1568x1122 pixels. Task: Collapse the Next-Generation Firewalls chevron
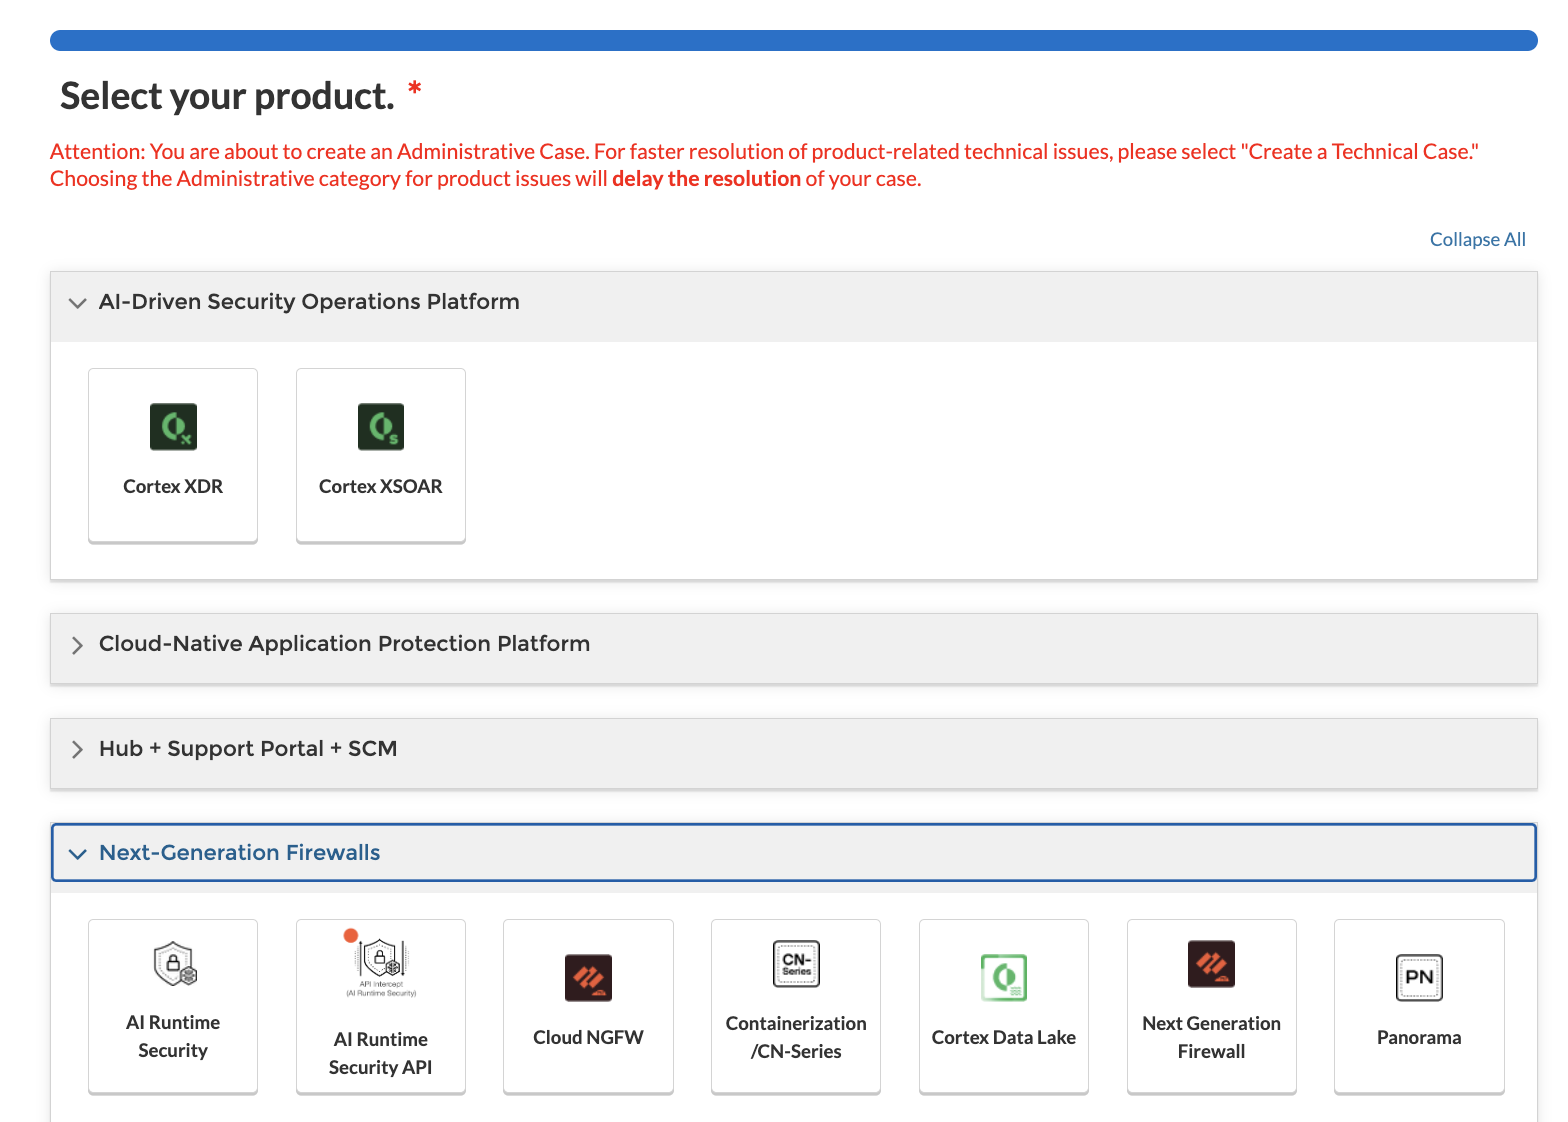[x=77, y=853]
